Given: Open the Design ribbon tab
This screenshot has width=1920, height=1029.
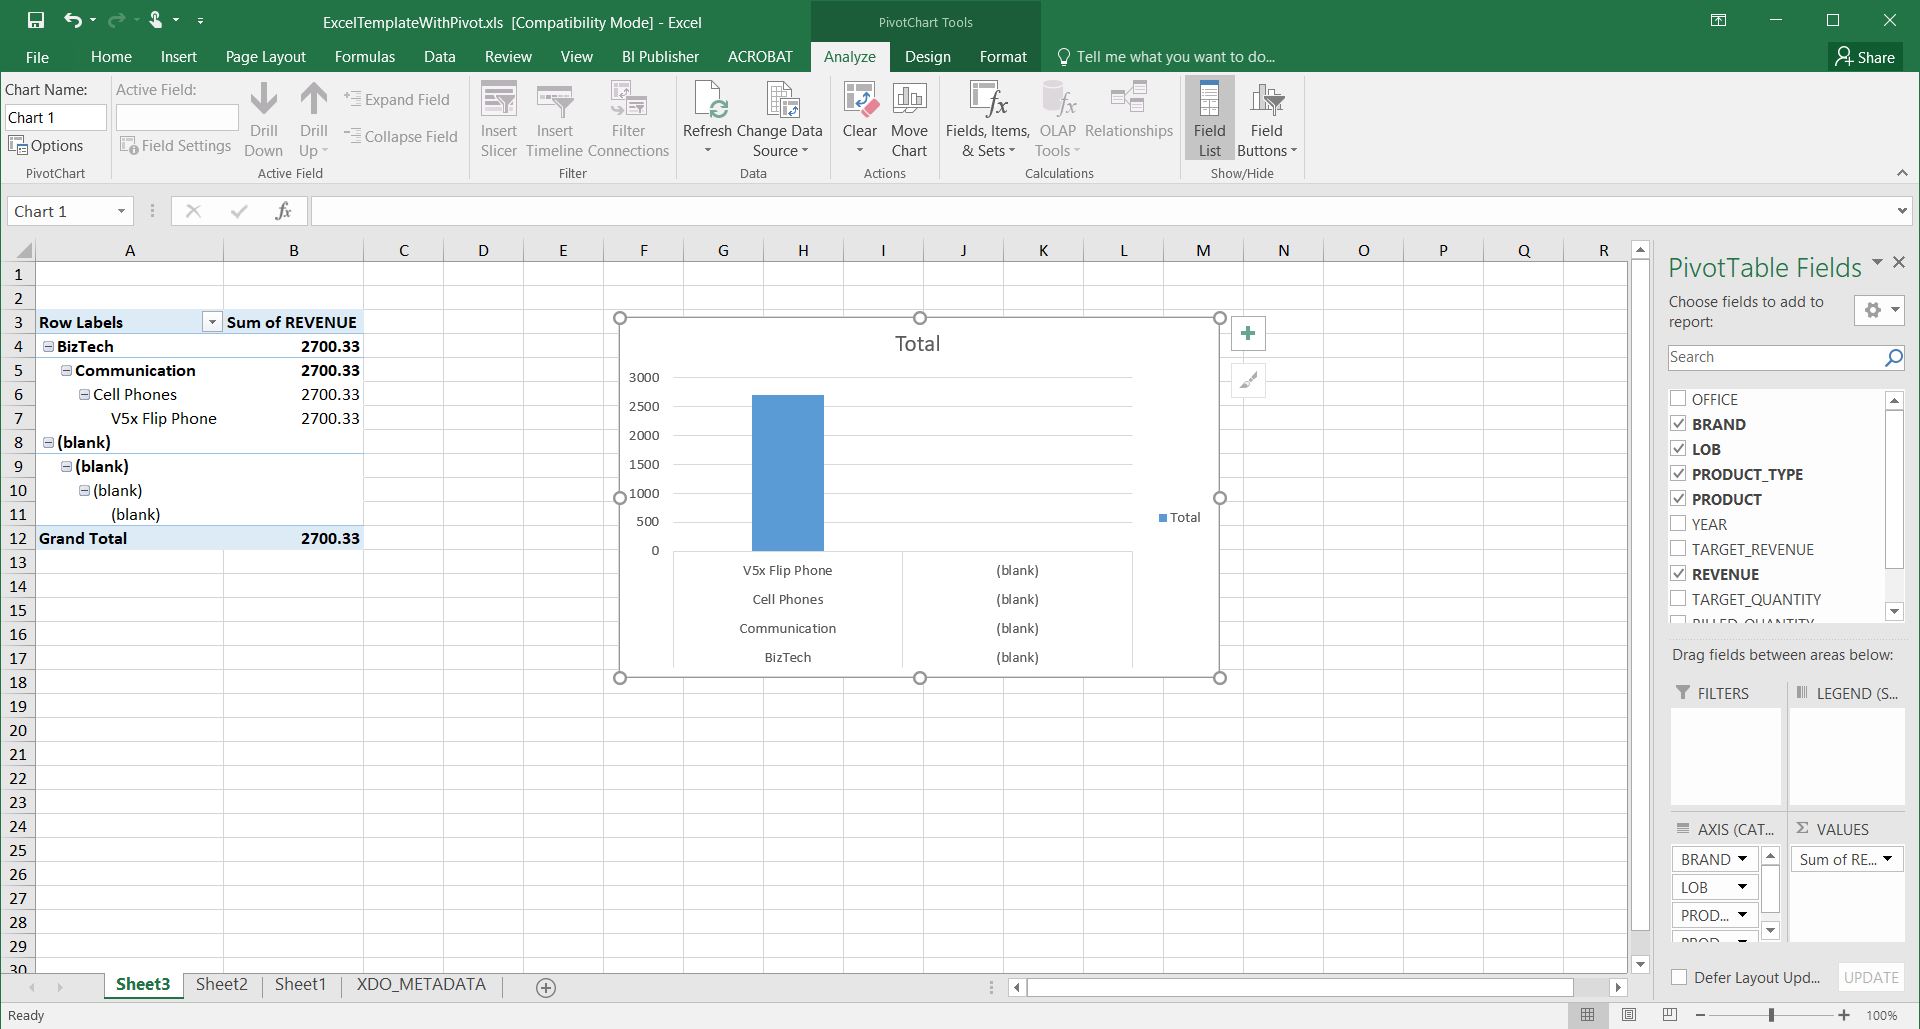Looking at the screenshot, I should (x=927, y=57).
